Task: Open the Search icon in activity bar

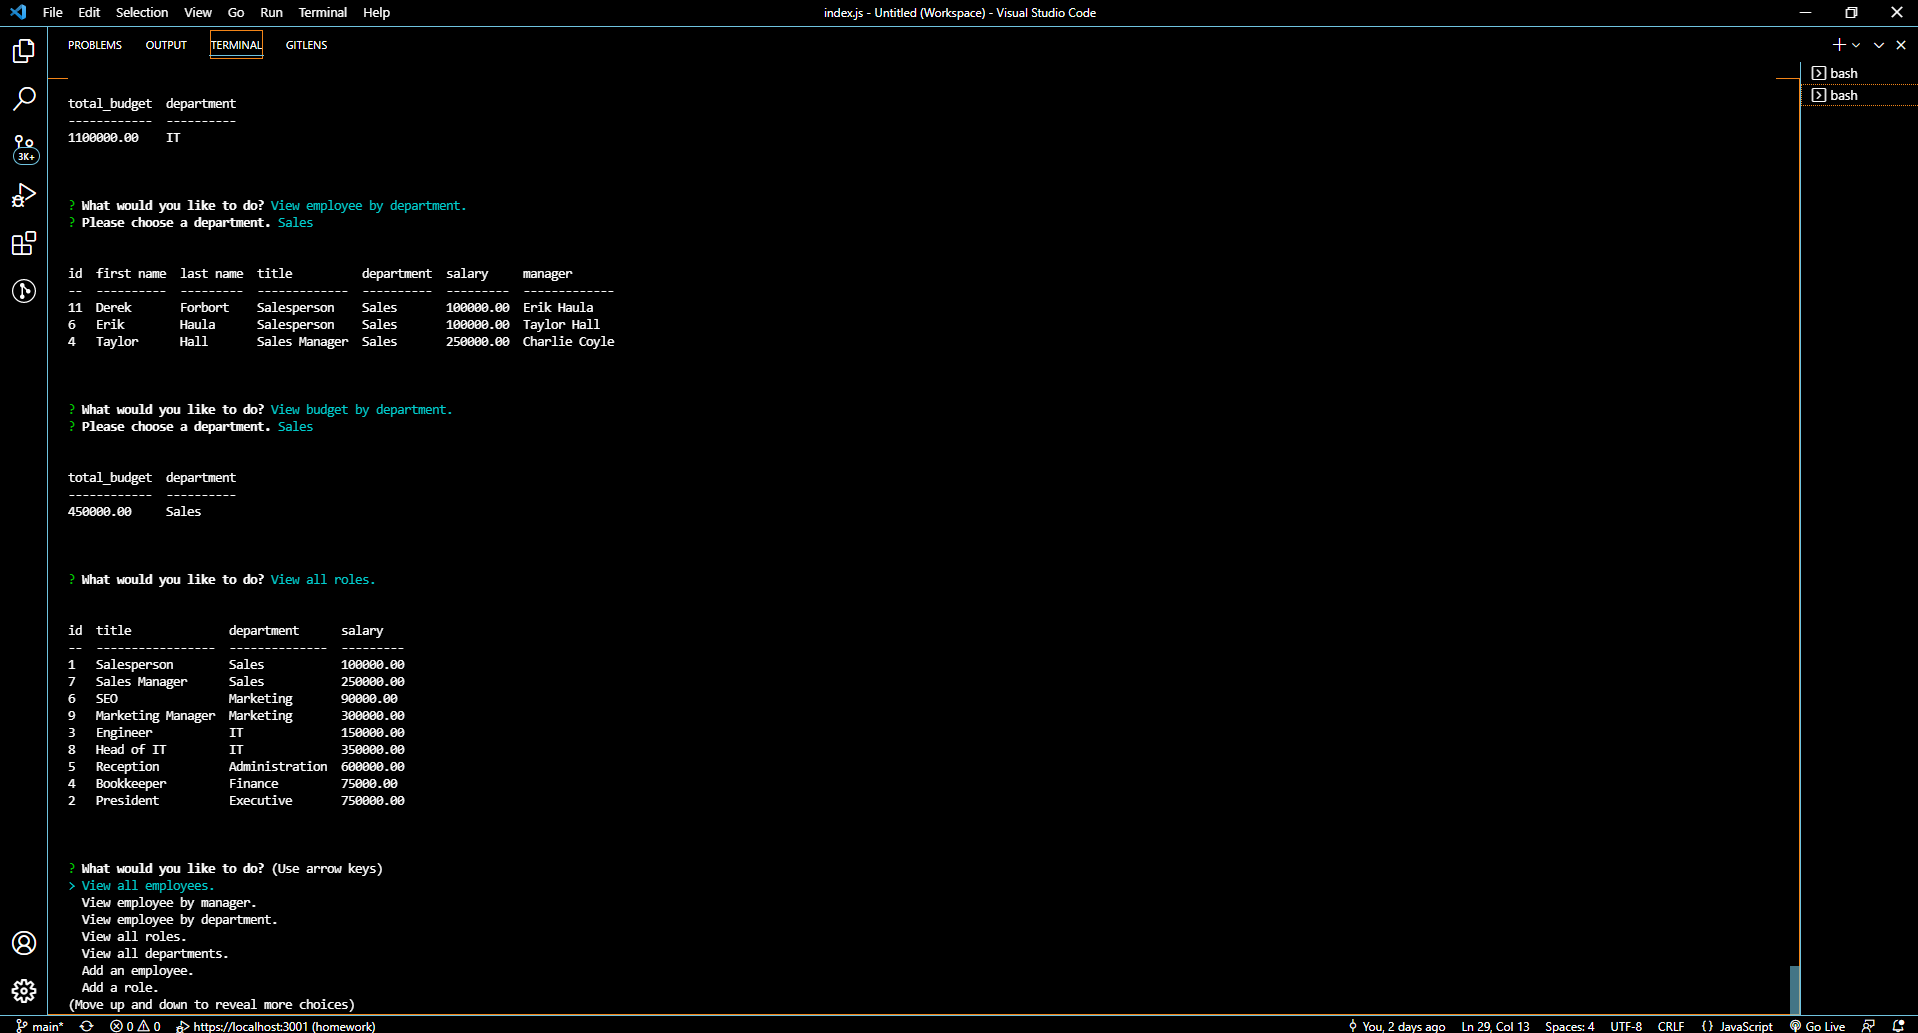Action: [x=24, y=98]
